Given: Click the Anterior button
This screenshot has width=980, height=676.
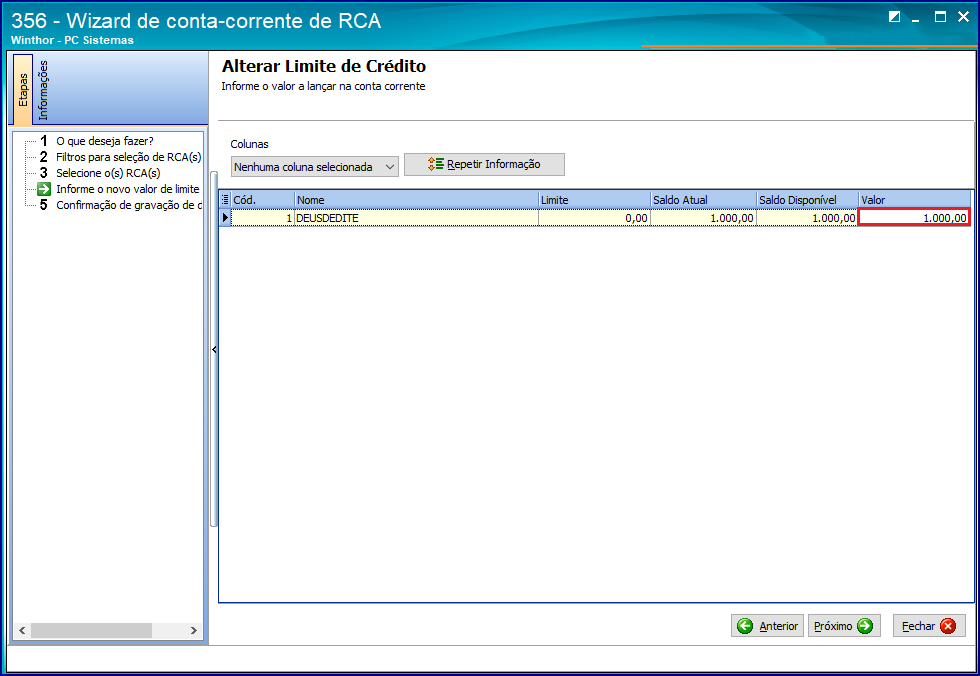Looking at the screenshot, I should click(x=768, y=626).
